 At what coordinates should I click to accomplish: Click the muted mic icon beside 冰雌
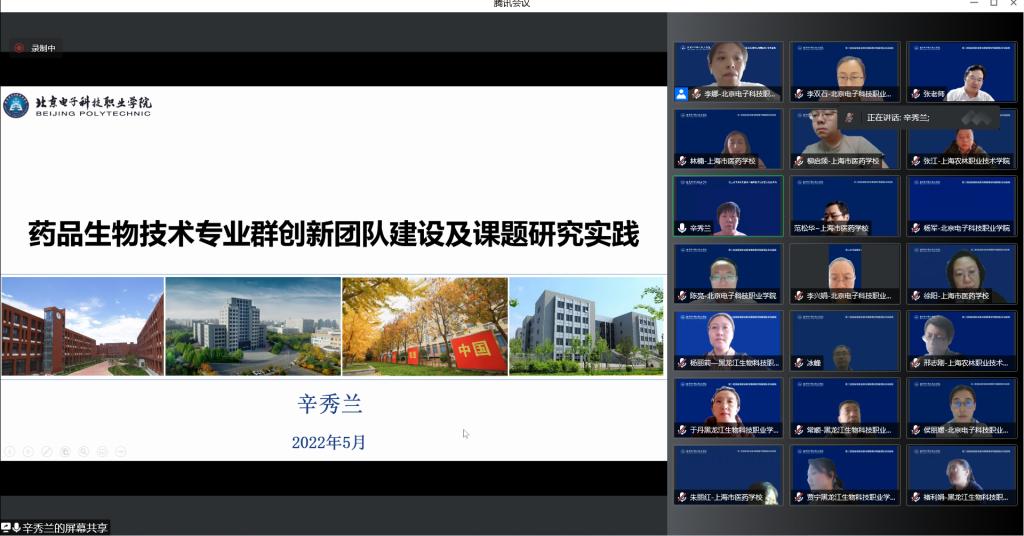point(799,363)
